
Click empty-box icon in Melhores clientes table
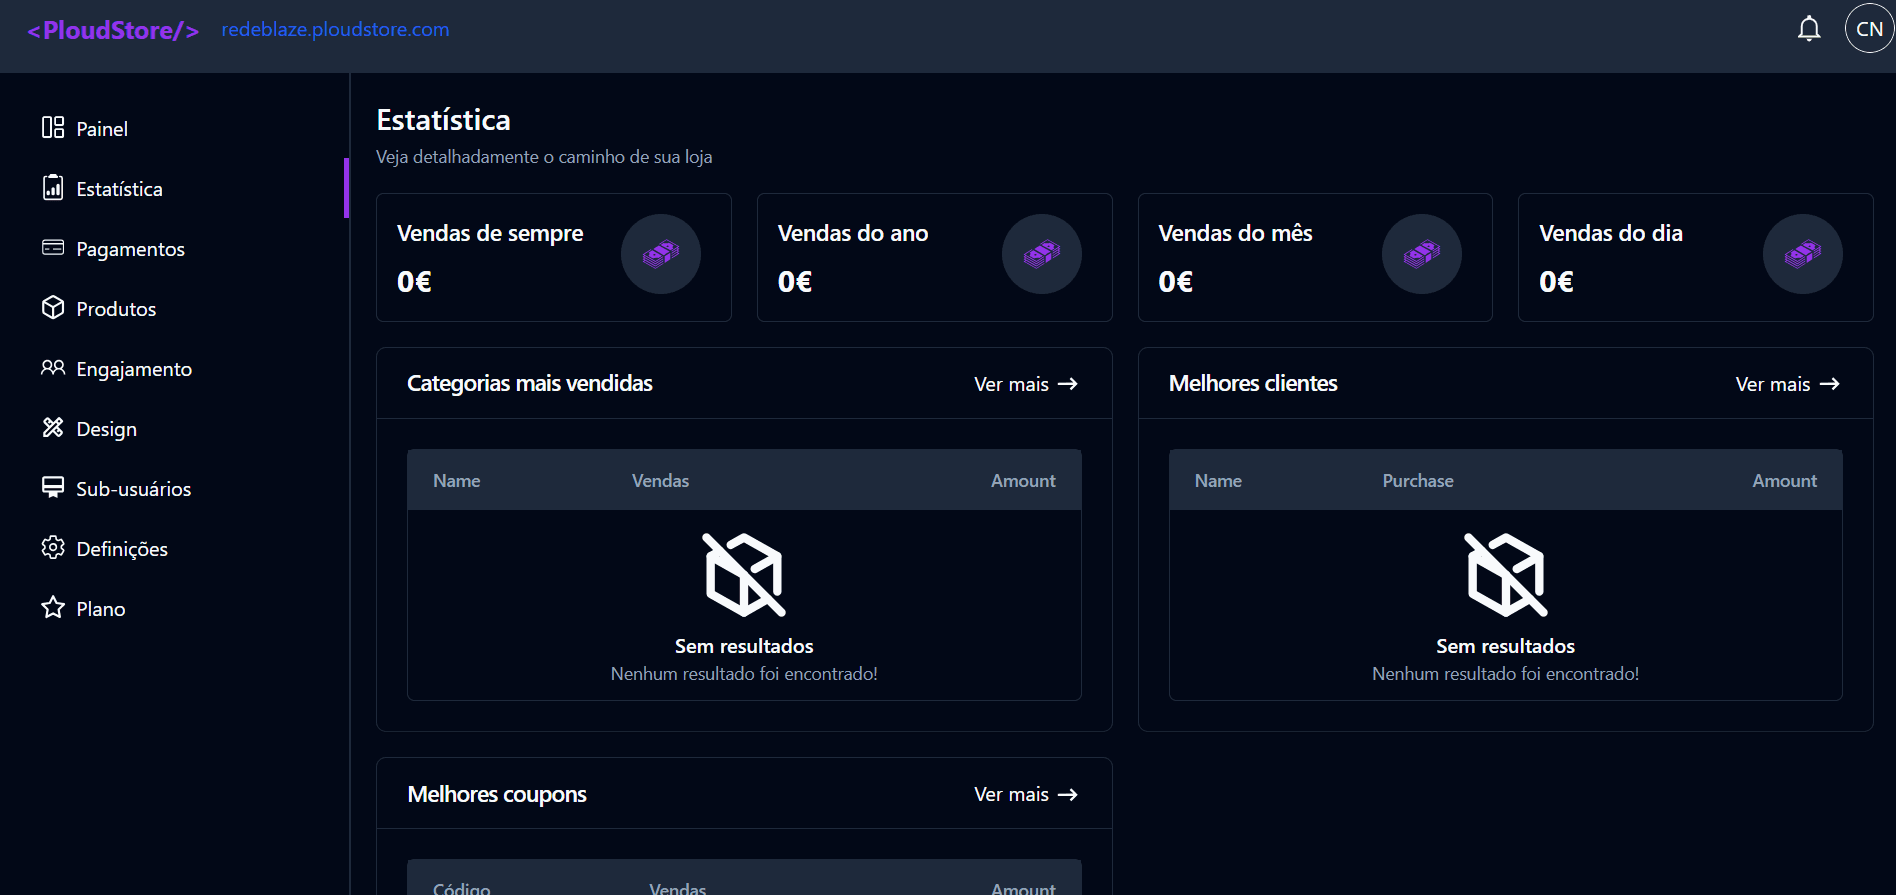pyautogui.click(x=1506, y=575)
